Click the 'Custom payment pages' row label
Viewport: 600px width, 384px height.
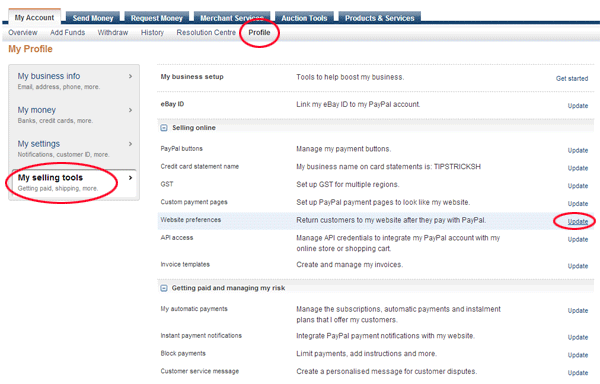tap(194, 202)
